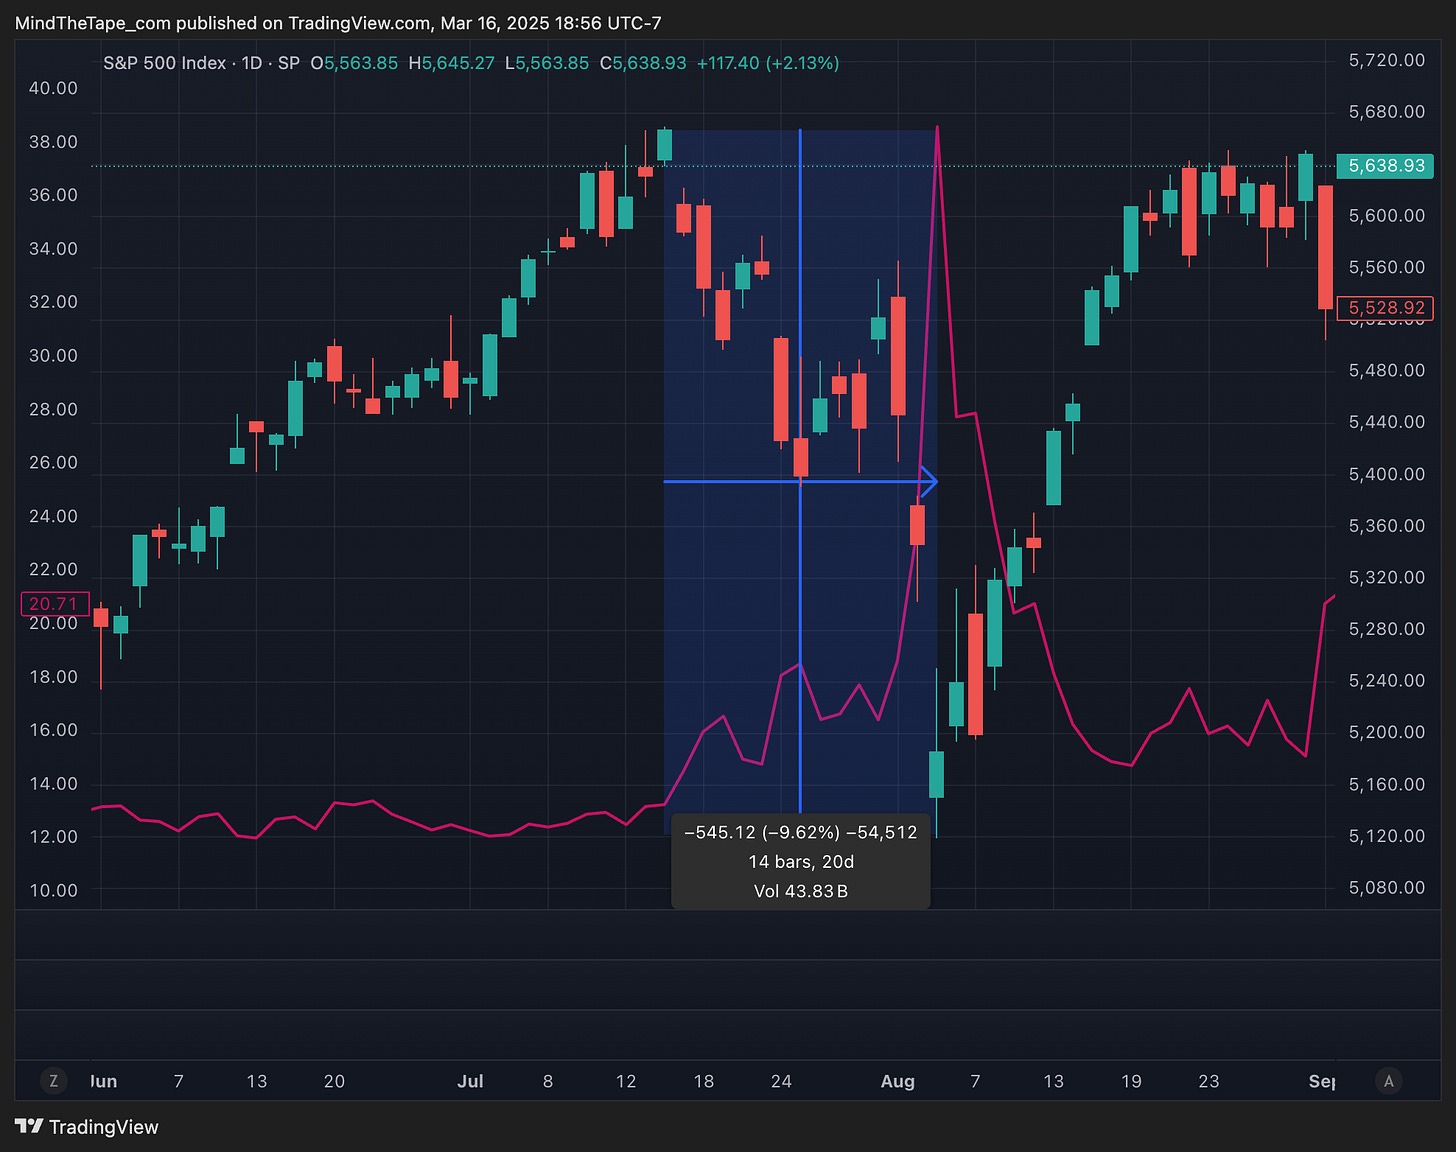Image resolution: width=1456 pixels, height=1152 pixels.
Task: Click the 'Vol 43.83 B' measurement line
Action: [x=801, y=891]
